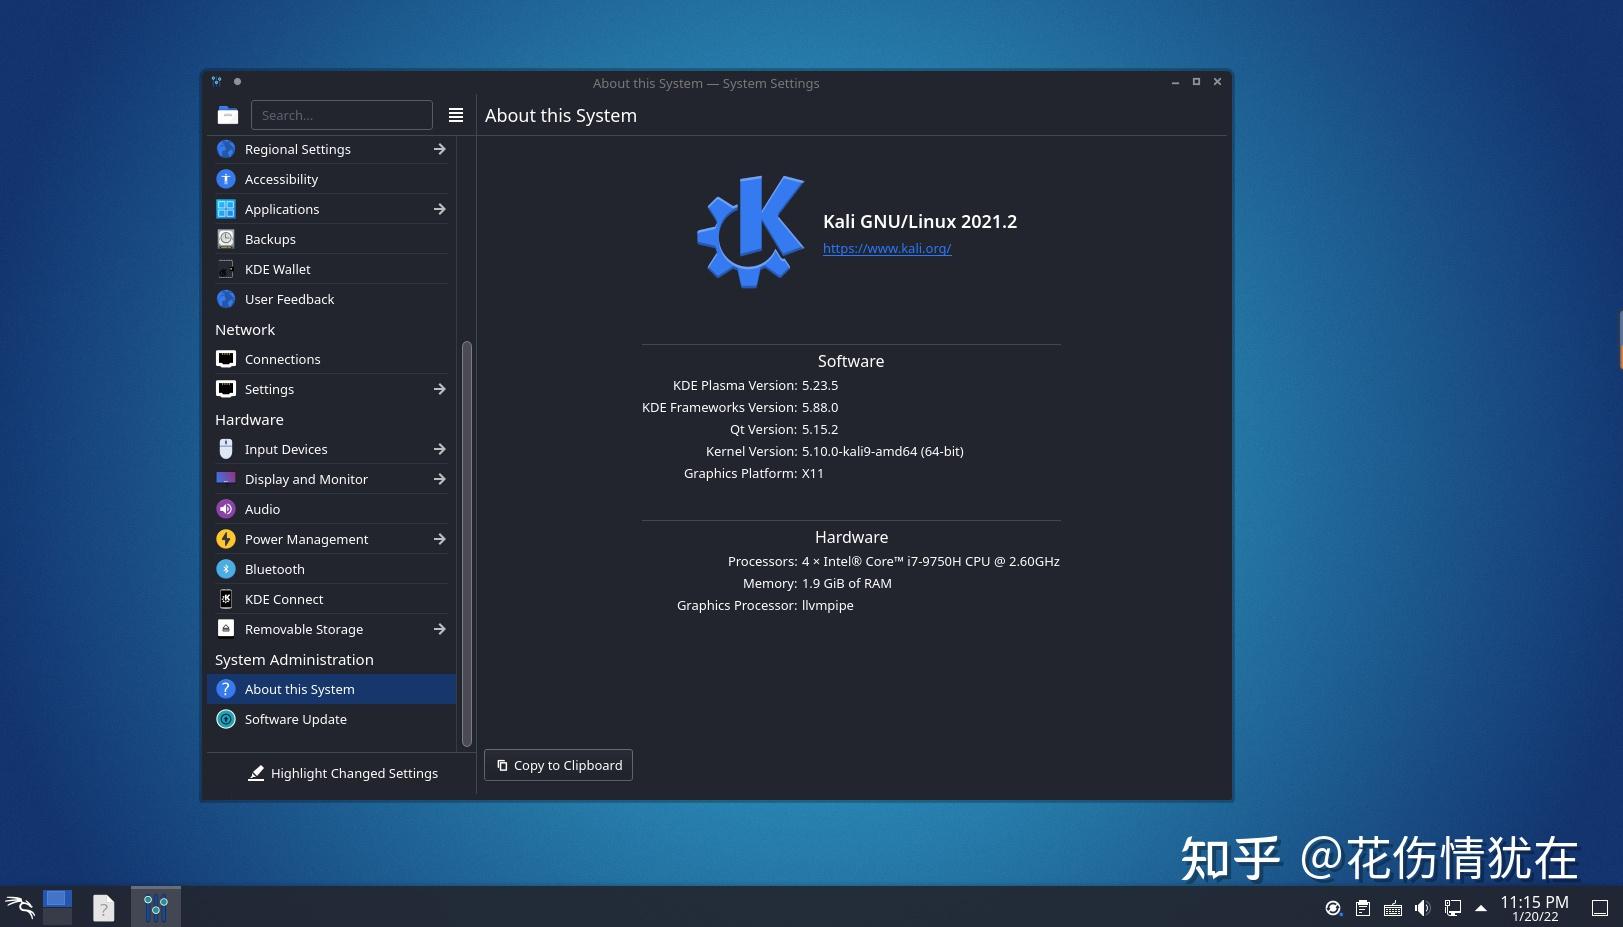Open the clipboard manager tray icon
Screen dimensions: 1623x927
point(1363,907)
